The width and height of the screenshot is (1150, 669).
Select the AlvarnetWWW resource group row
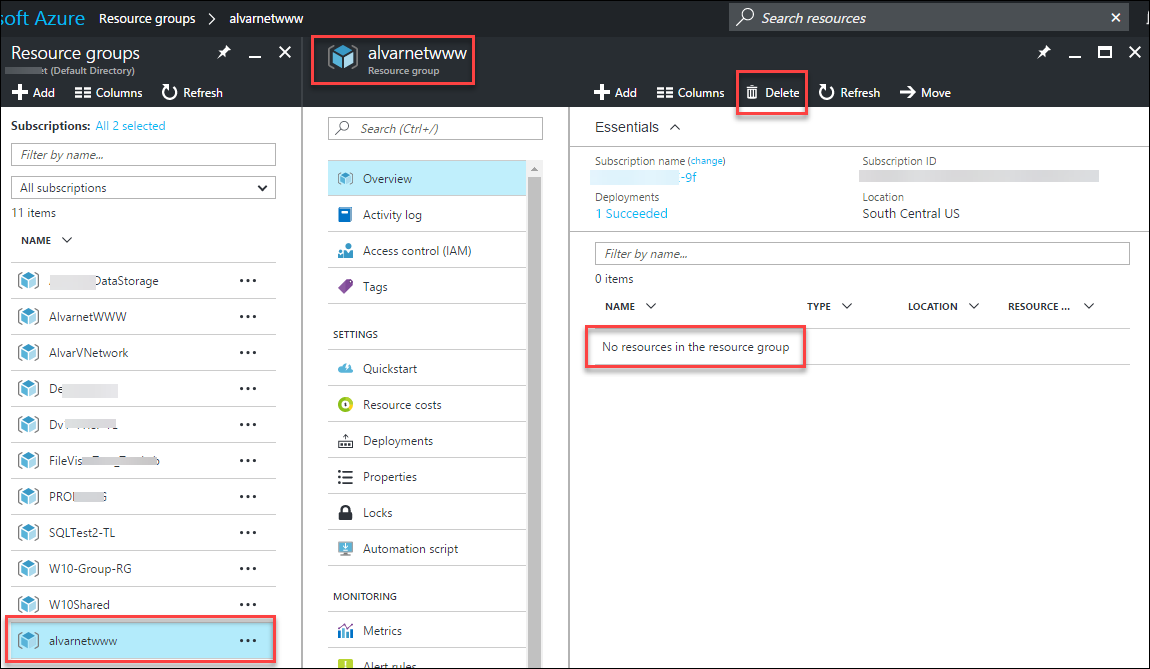144,316
